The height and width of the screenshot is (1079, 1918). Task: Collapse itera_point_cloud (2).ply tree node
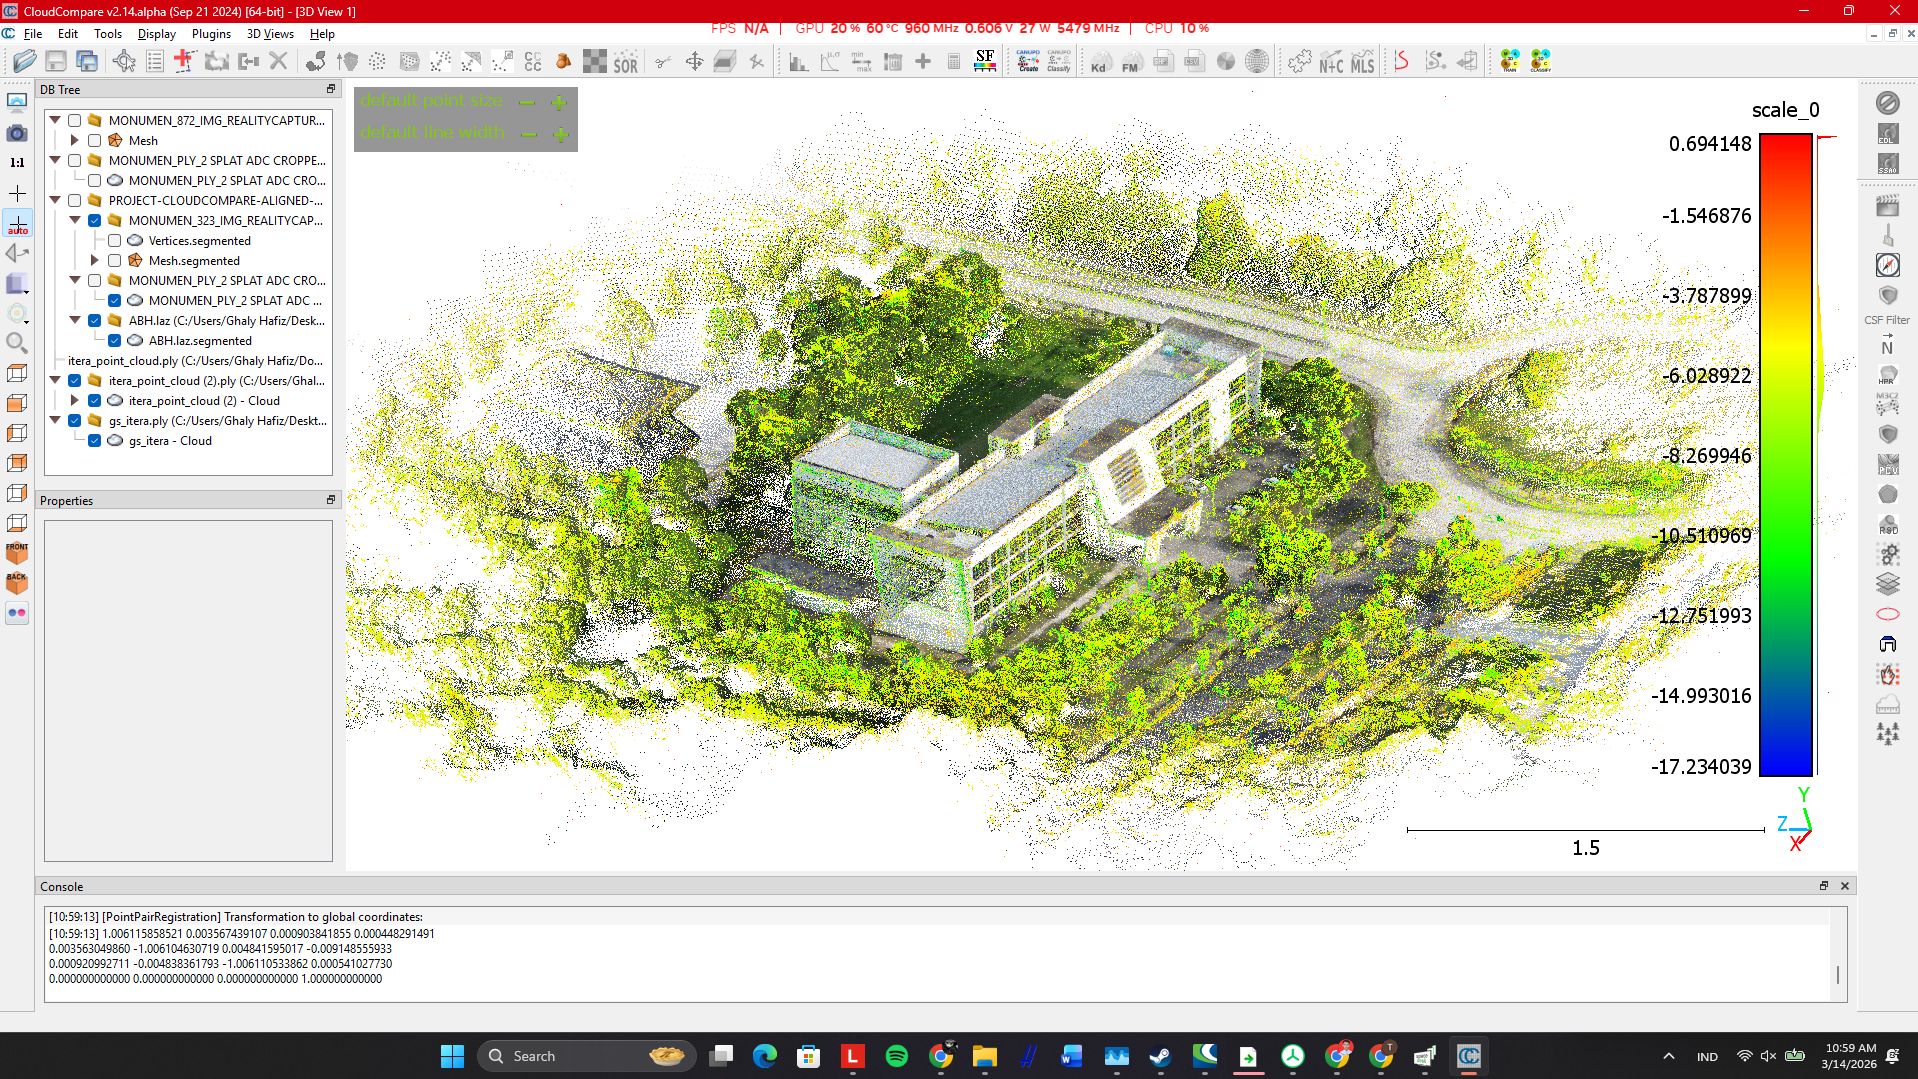point(55,380)
